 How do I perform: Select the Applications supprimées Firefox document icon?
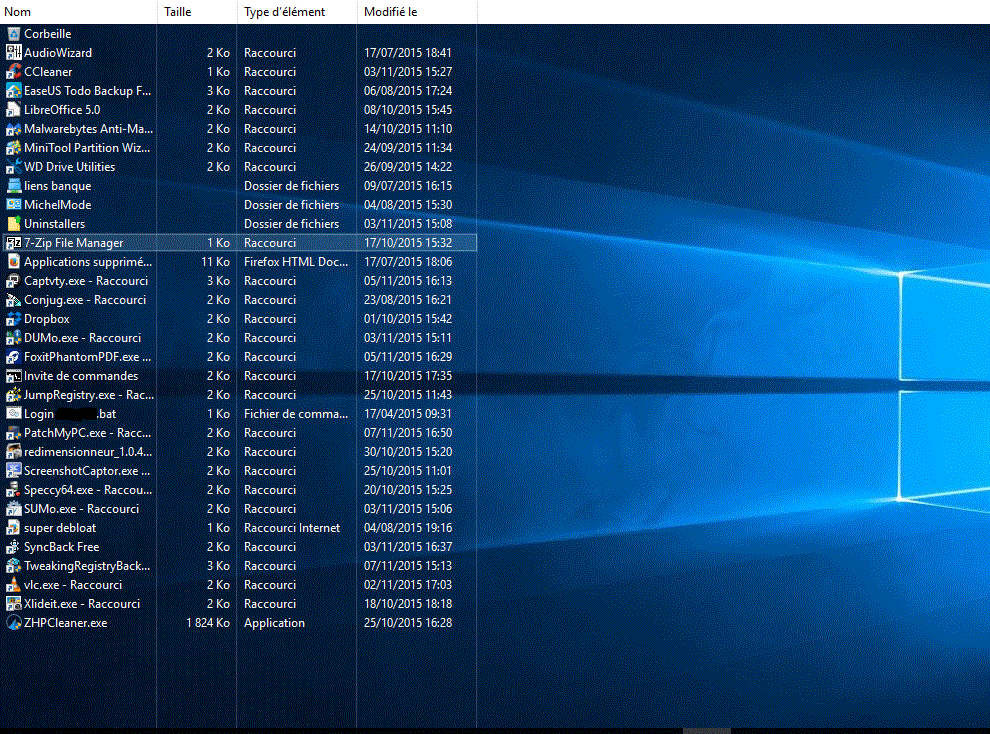13,262
